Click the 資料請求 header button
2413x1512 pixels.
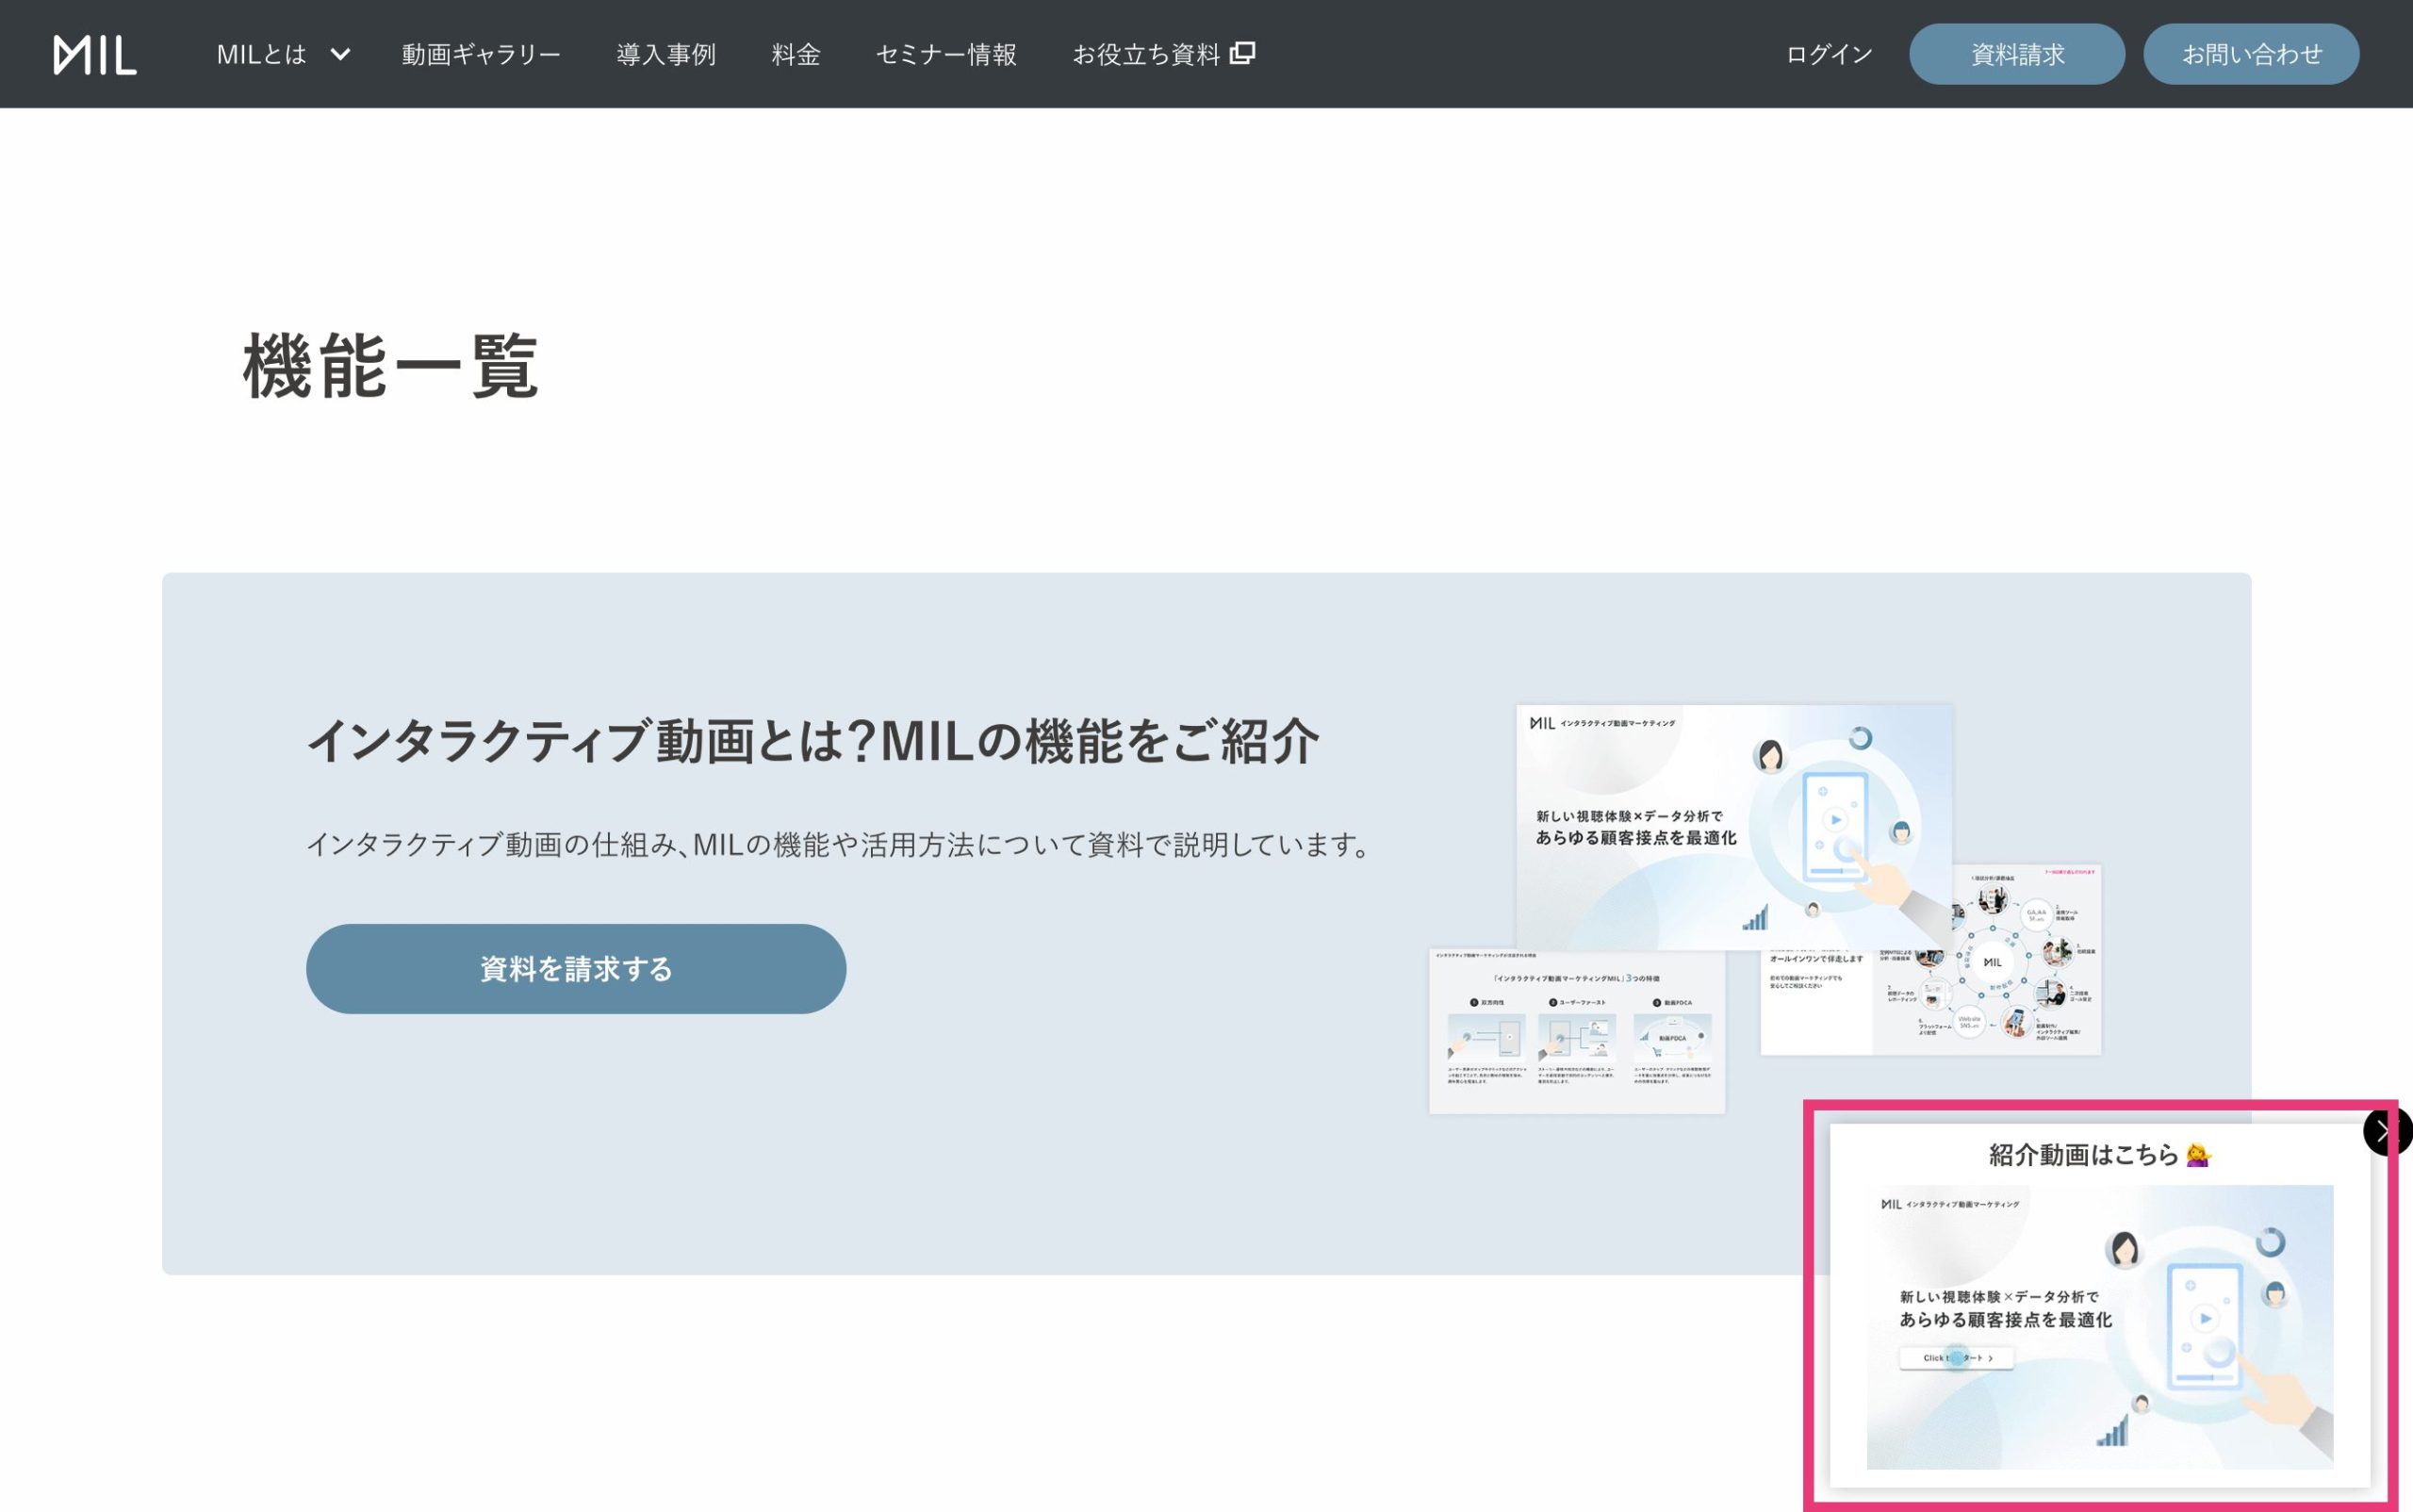click(x=2017, y=54)
